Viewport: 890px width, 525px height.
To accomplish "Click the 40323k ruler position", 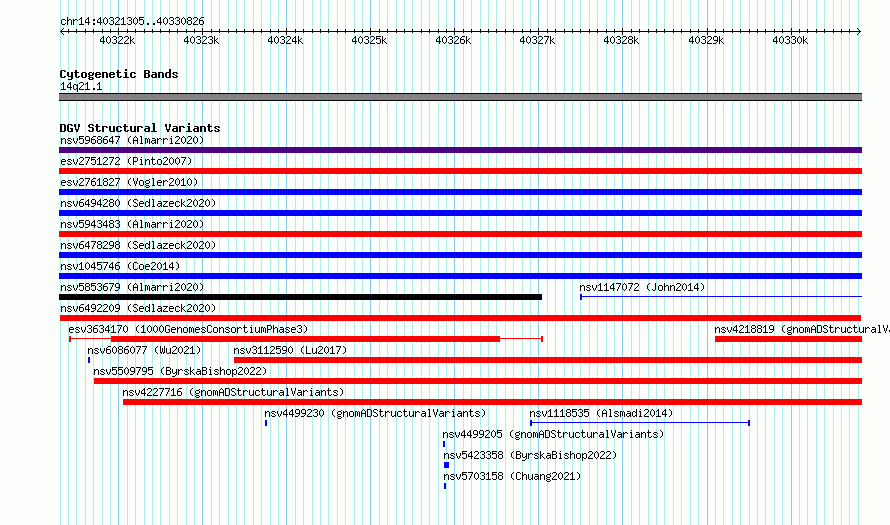I will (201, 40).
